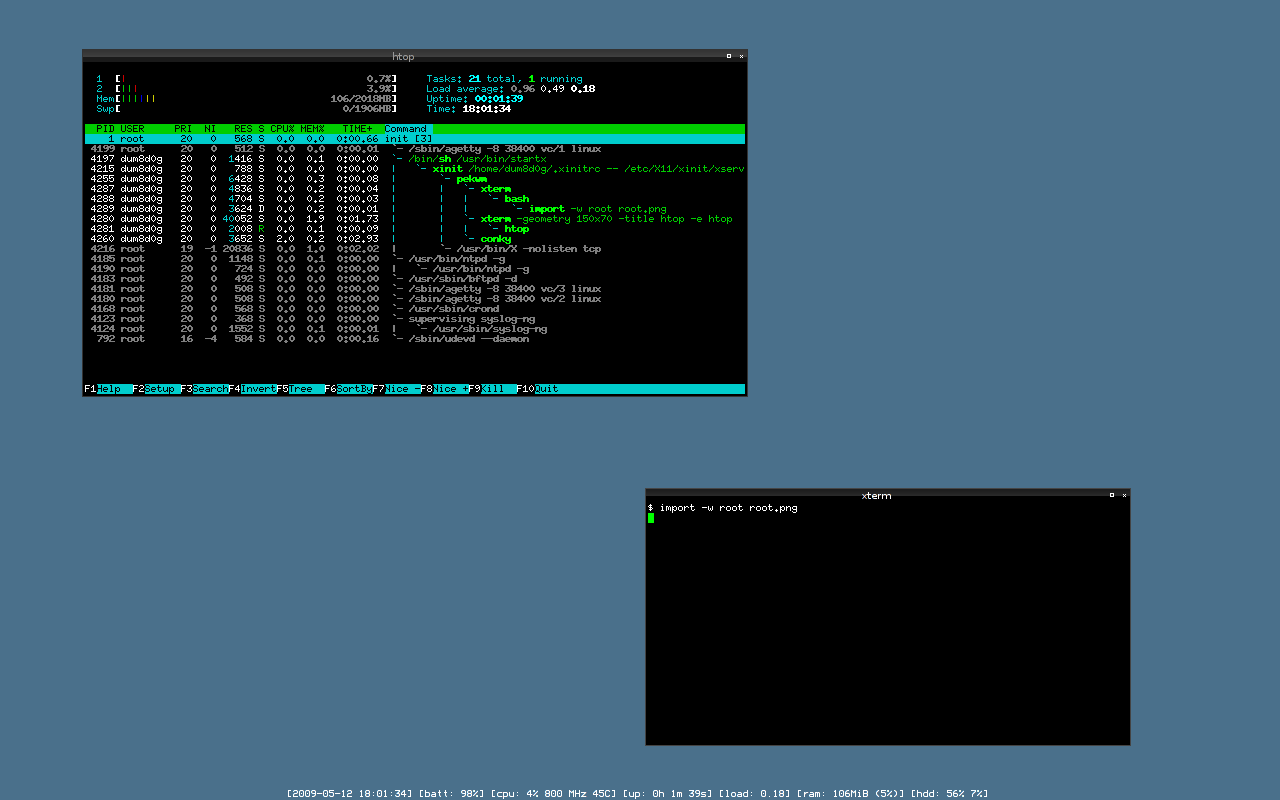The width and height of the screenshot is (1280, 800).
Task: Click the PID column header
Action: [105, 129]
